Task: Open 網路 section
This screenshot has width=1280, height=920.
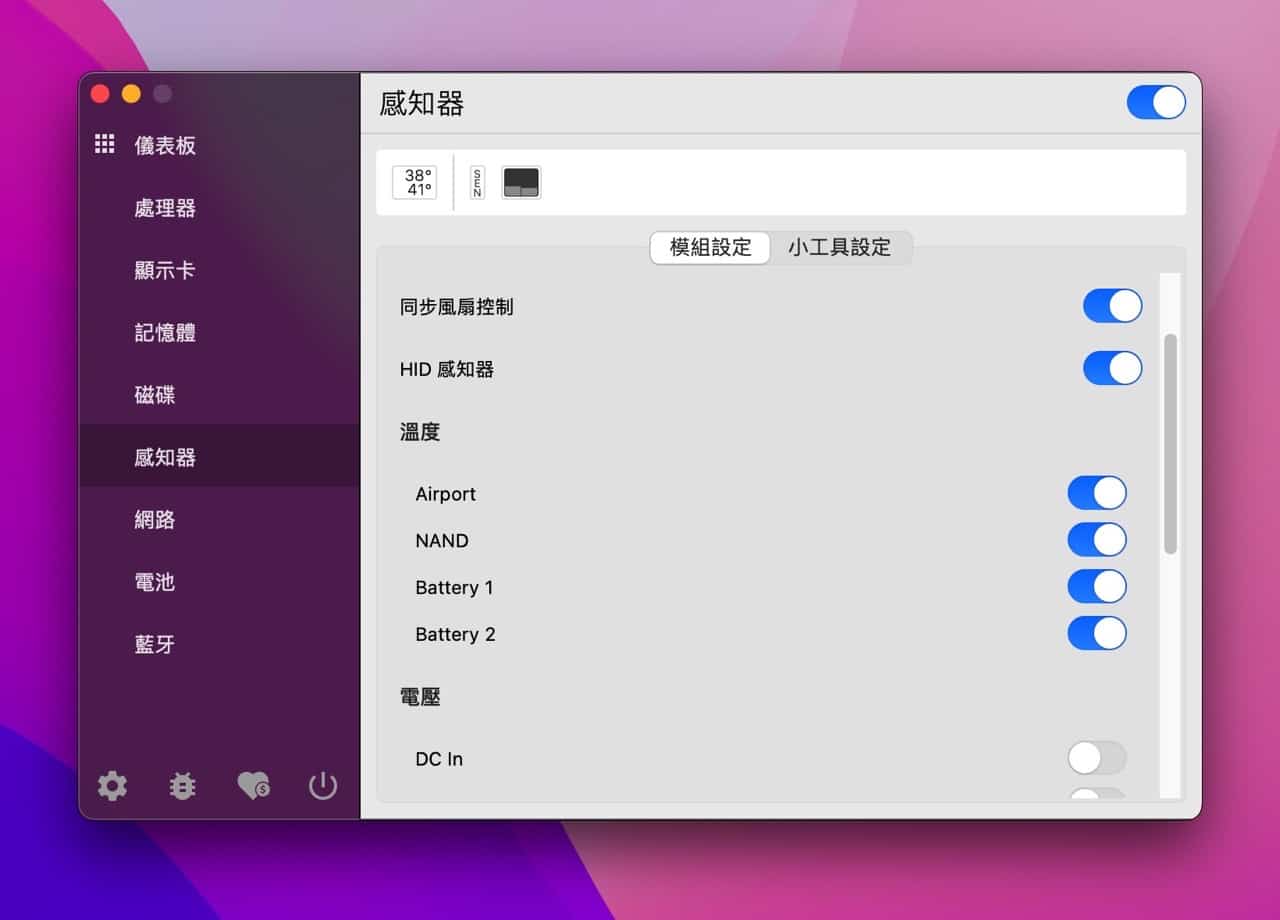Action: (219, 520)
